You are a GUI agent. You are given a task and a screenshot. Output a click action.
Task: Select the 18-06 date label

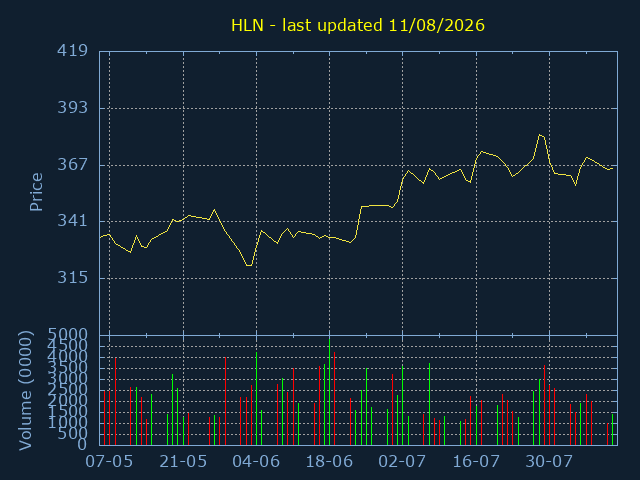[329, 462]
